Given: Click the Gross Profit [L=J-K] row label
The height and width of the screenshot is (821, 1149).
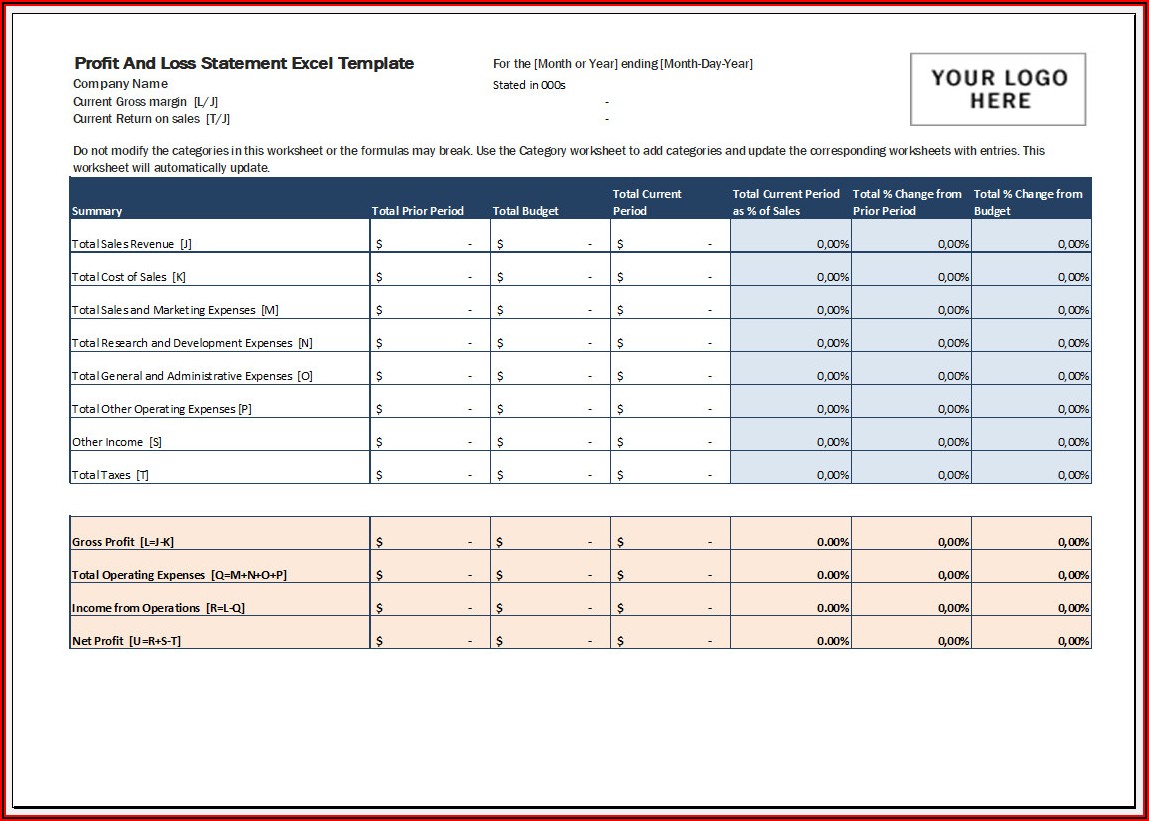Looking at the screenshot, I should 123,542.
